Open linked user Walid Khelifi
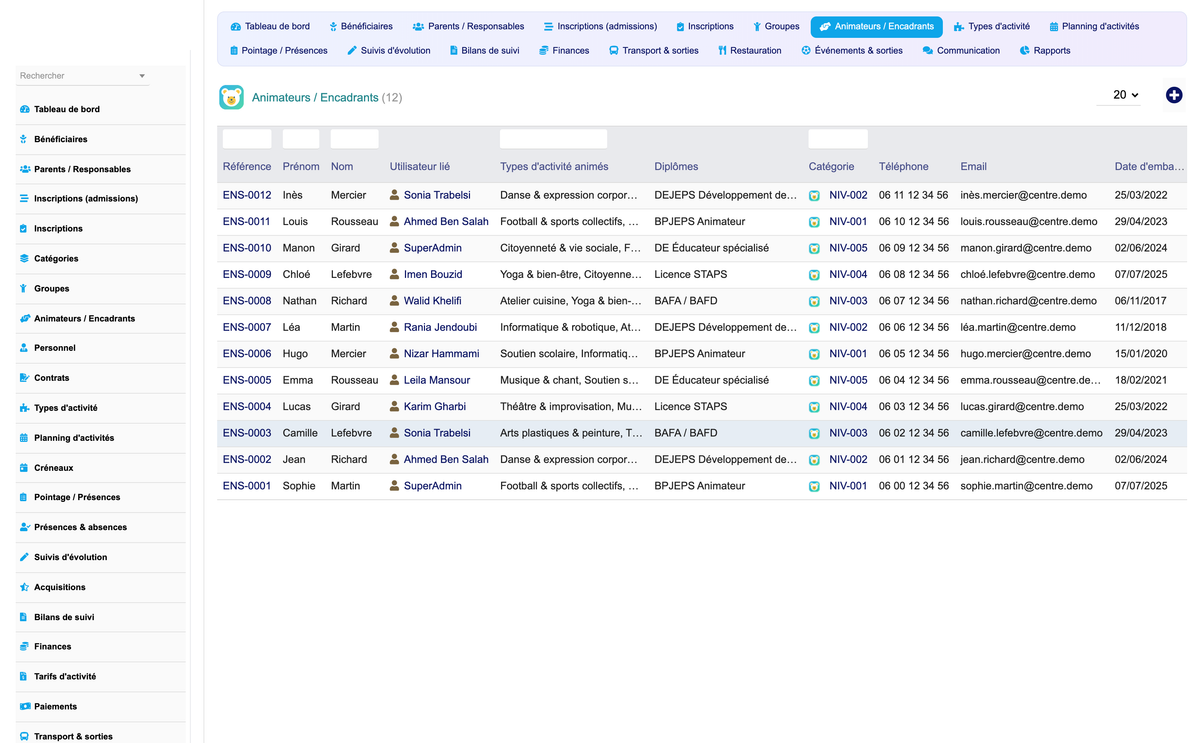This screenshot has width=1200, height=743. point(432,301)
